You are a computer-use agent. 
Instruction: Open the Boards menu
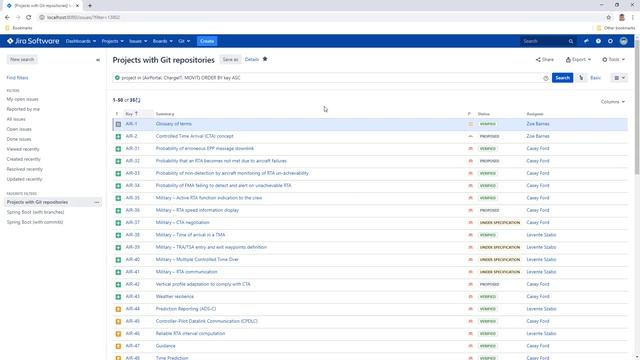[162, 41]
